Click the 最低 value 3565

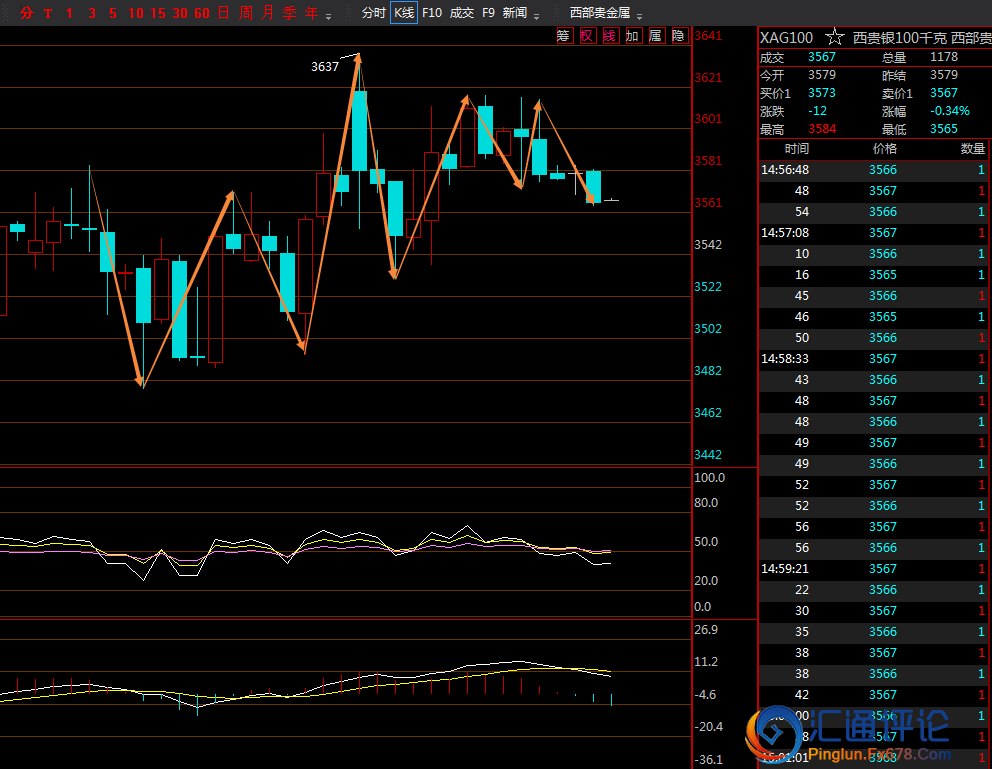coord(944,129)
